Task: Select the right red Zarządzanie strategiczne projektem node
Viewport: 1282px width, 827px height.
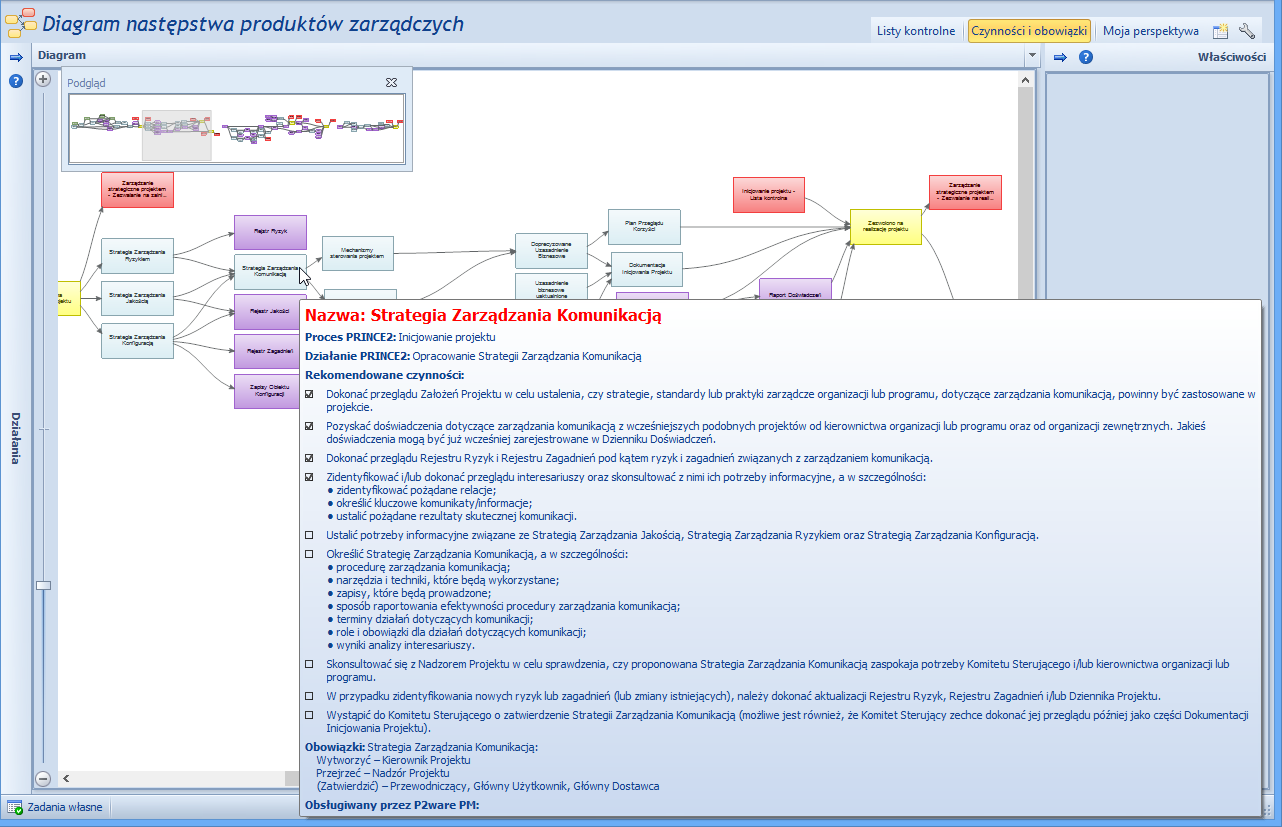Action: (965, 192)
